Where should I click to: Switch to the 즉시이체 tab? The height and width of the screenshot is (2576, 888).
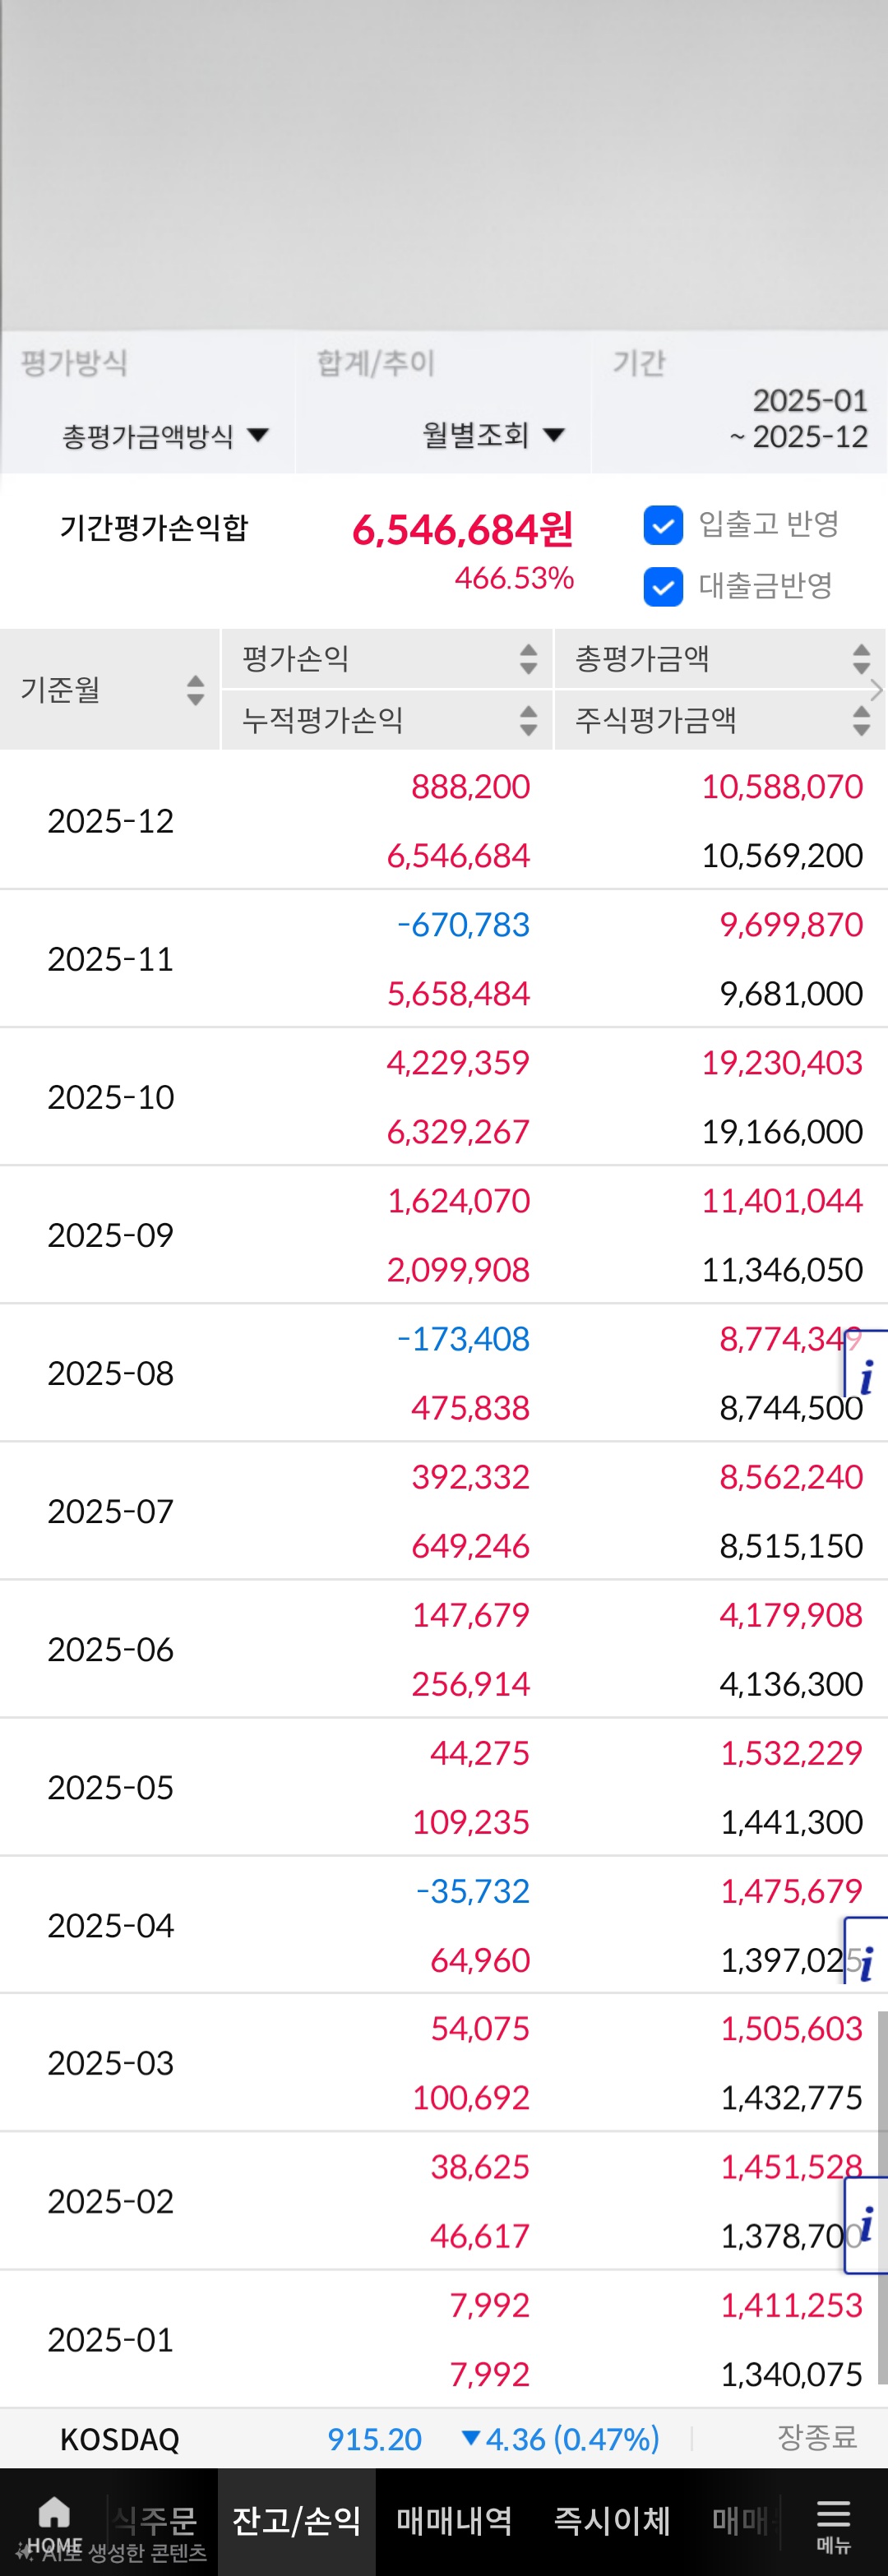tap(612, 2521)
